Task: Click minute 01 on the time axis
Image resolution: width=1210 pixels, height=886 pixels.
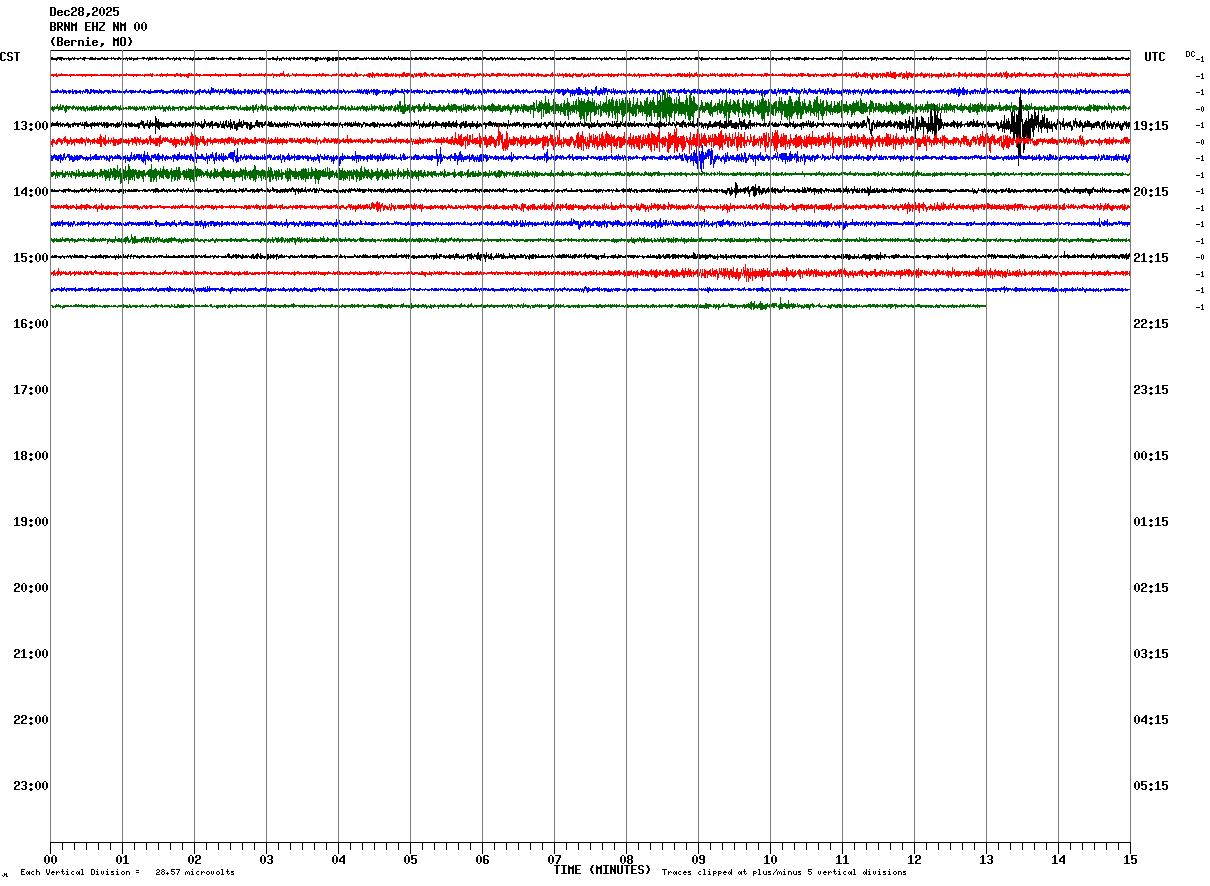Action: [x=122, y=860]
